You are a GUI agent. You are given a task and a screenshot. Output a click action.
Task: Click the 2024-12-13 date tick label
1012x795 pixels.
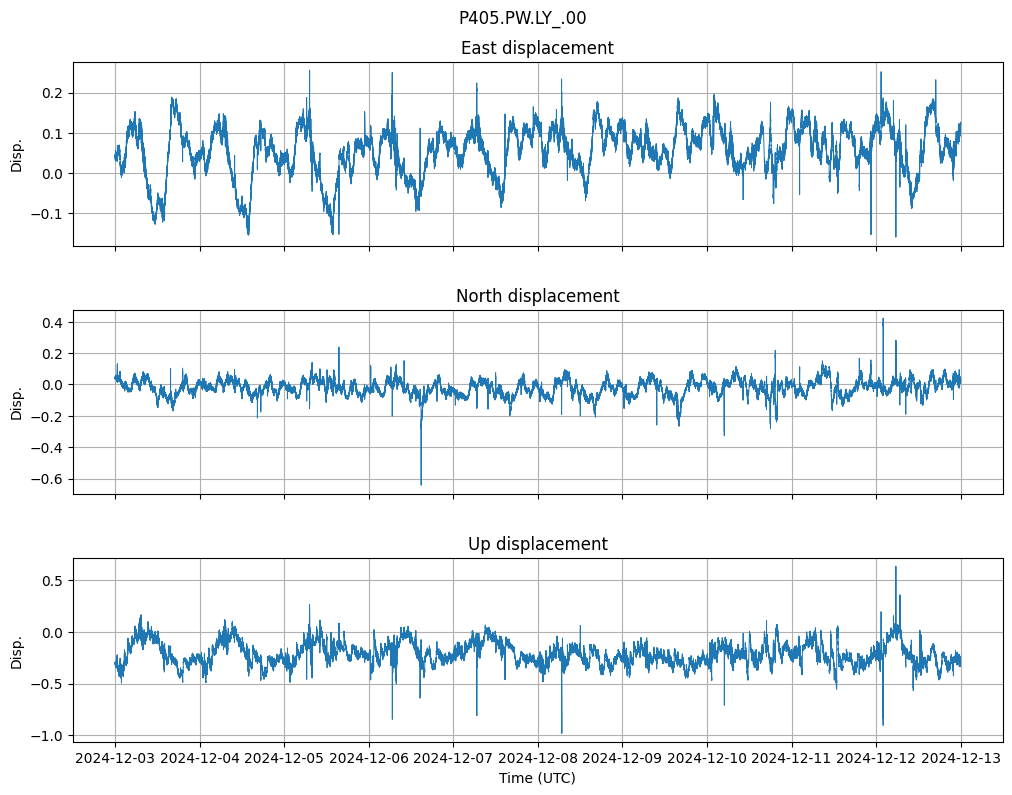[961, 758]
